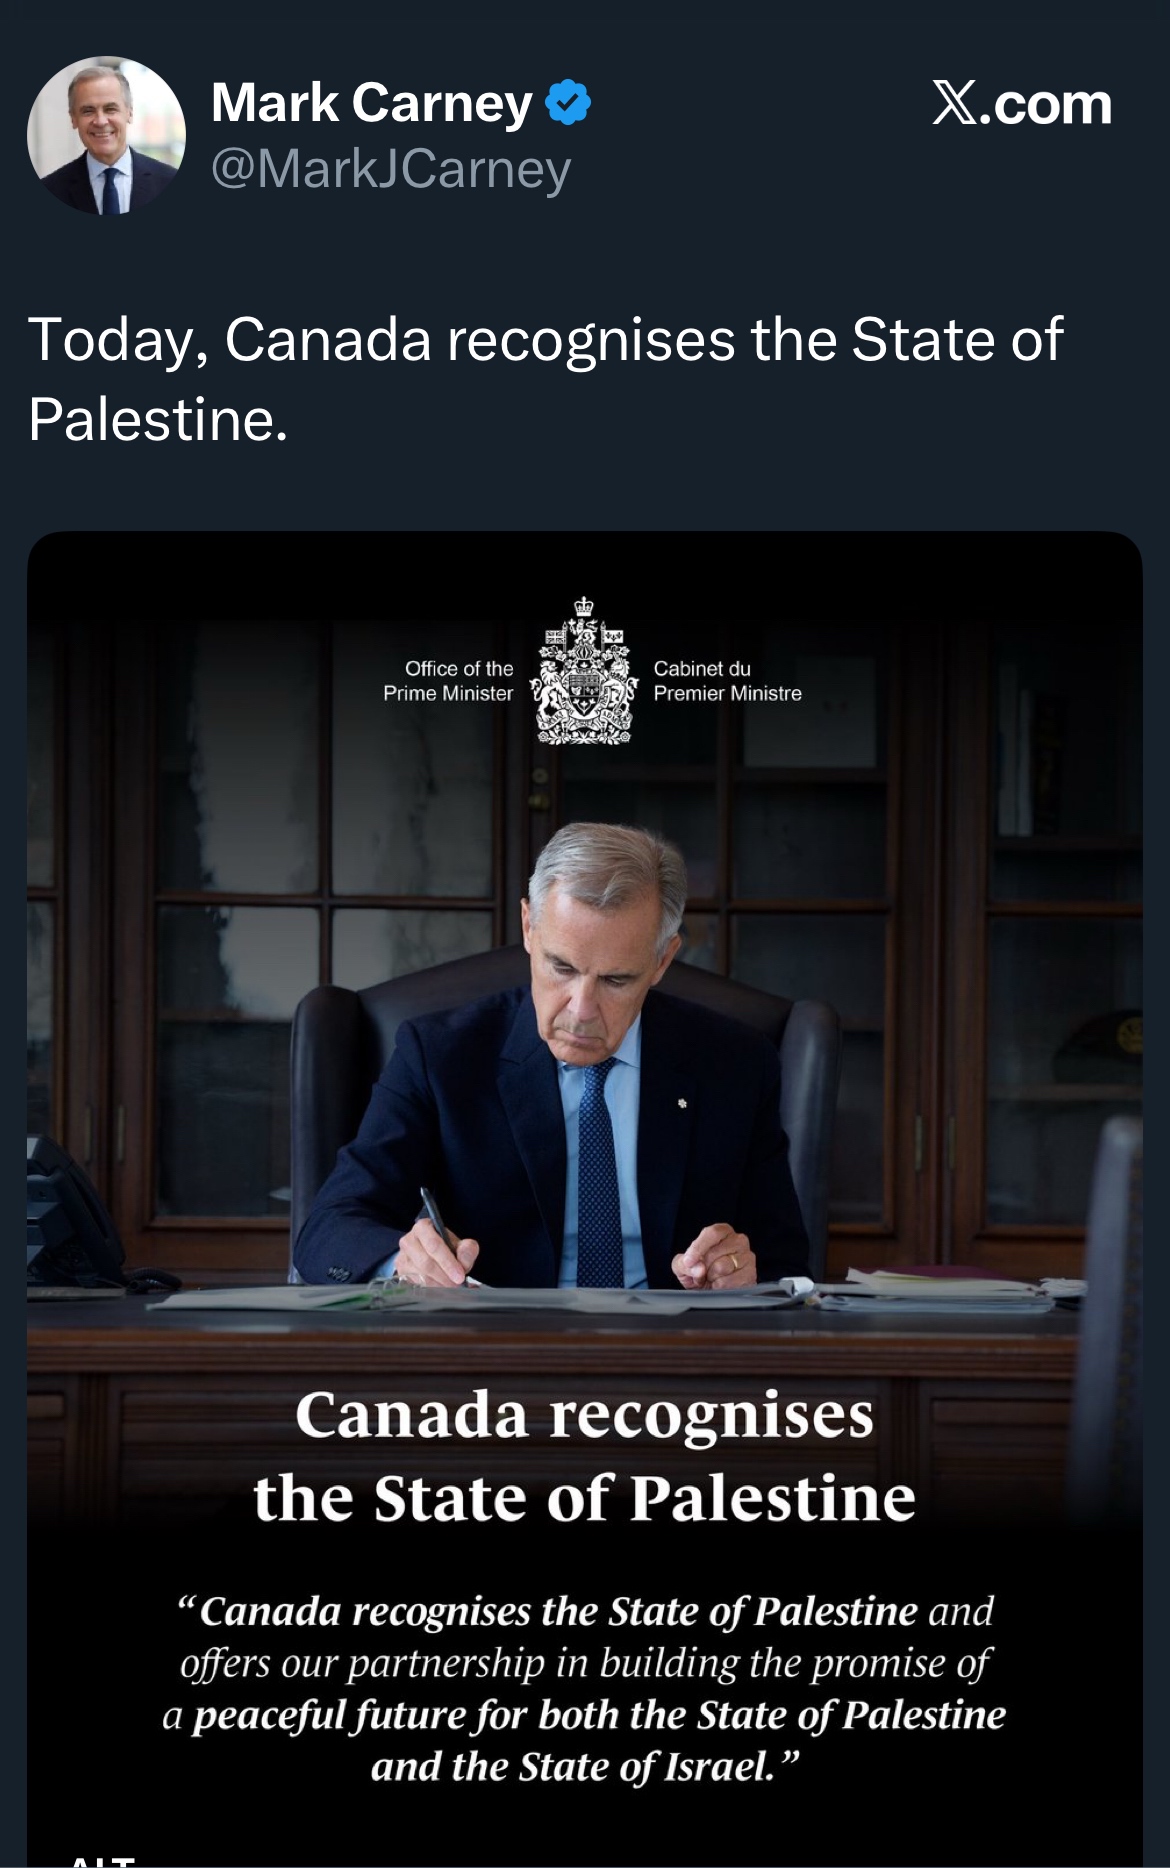Click the 'Cabinet du Premier Ministre' label

[727, 680]
